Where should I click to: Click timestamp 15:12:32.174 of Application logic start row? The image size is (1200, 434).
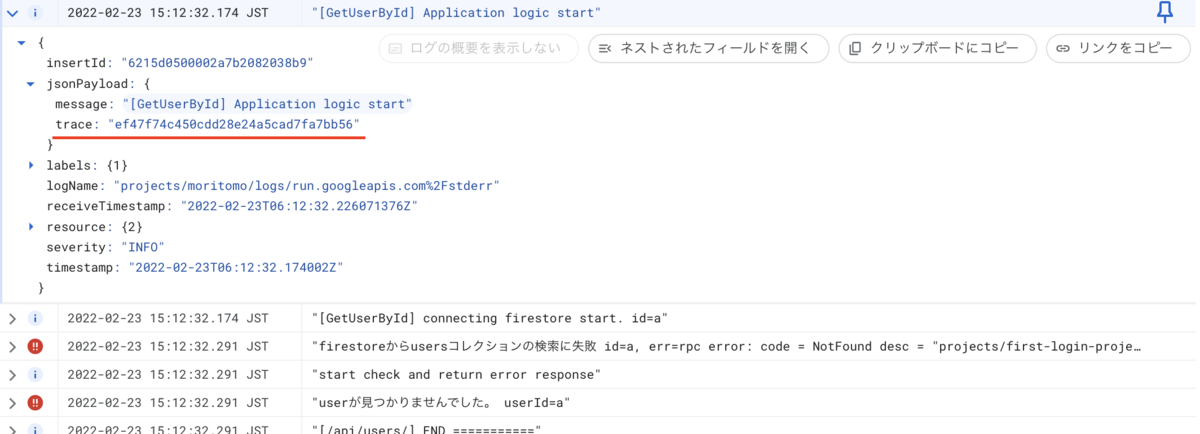click(168, 13)
